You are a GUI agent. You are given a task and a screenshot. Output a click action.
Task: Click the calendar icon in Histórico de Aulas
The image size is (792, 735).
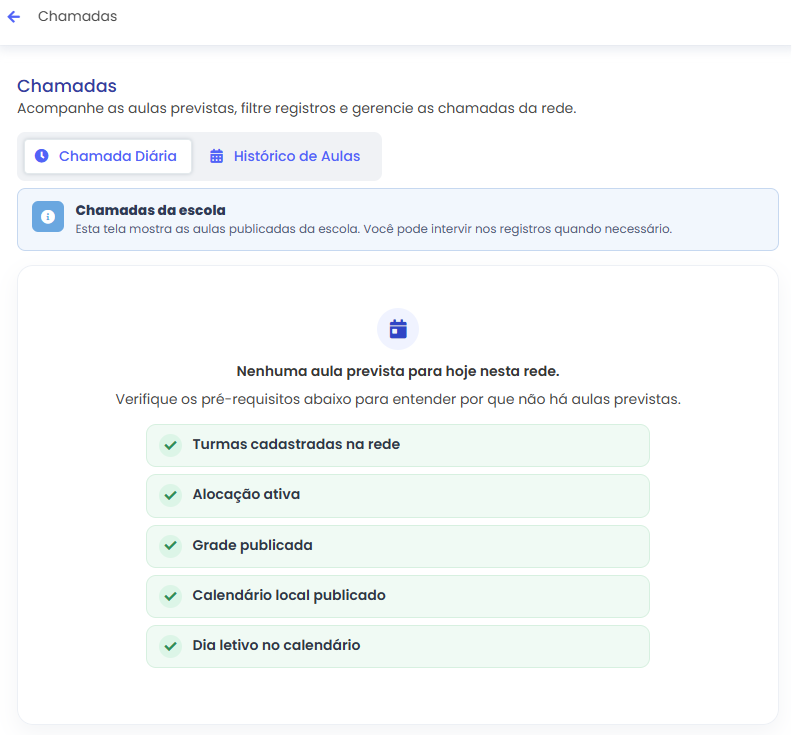coord(216,156)
